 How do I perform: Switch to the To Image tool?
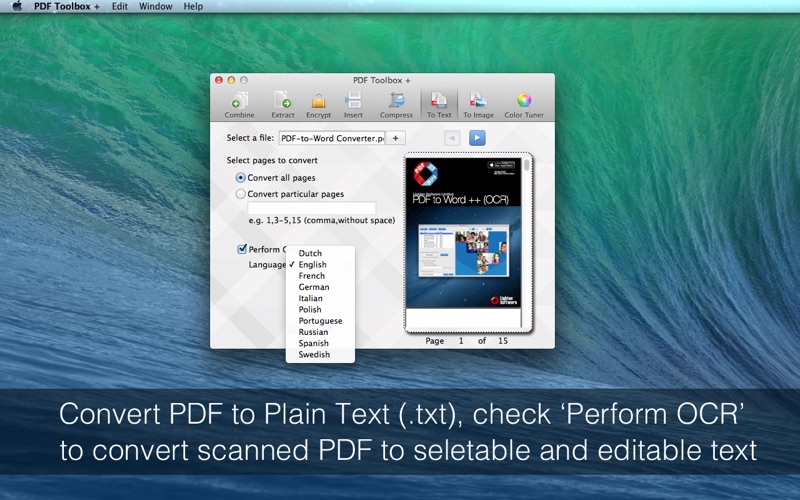478,105
